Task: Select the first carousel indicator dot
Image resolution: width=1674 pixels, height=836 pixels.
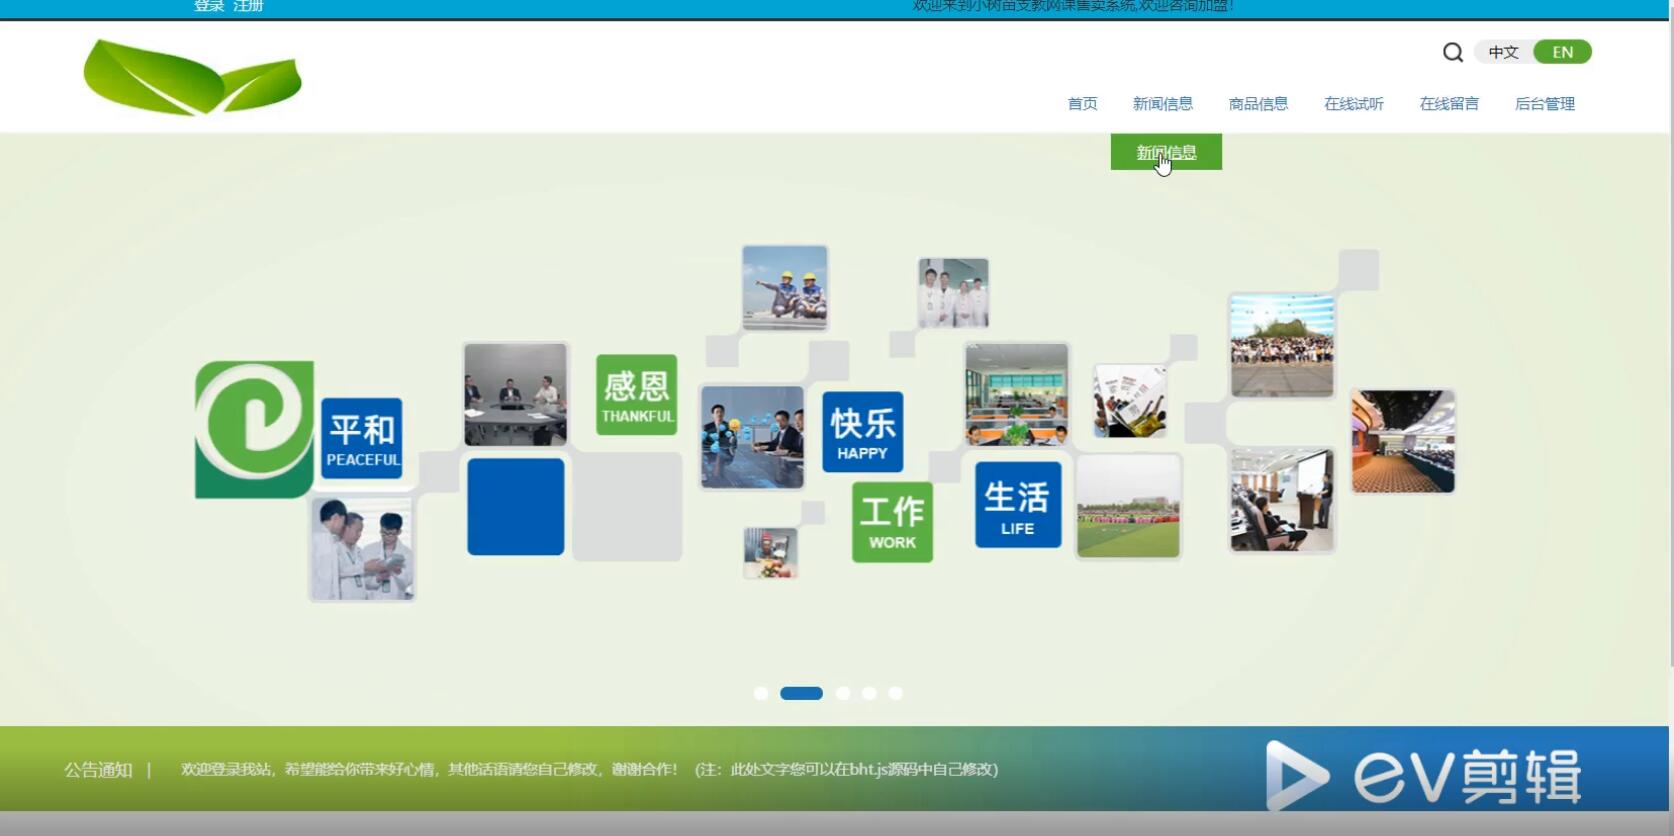Action: tap(761, 693)
